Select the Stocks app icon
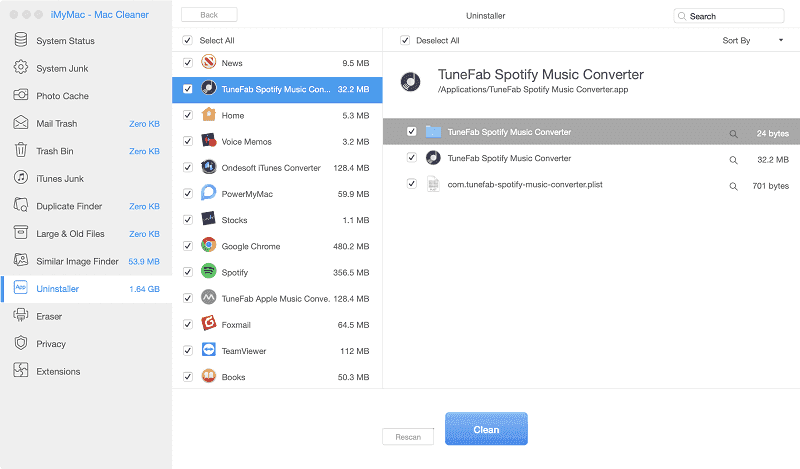800x469 pixels. point(208,219)
